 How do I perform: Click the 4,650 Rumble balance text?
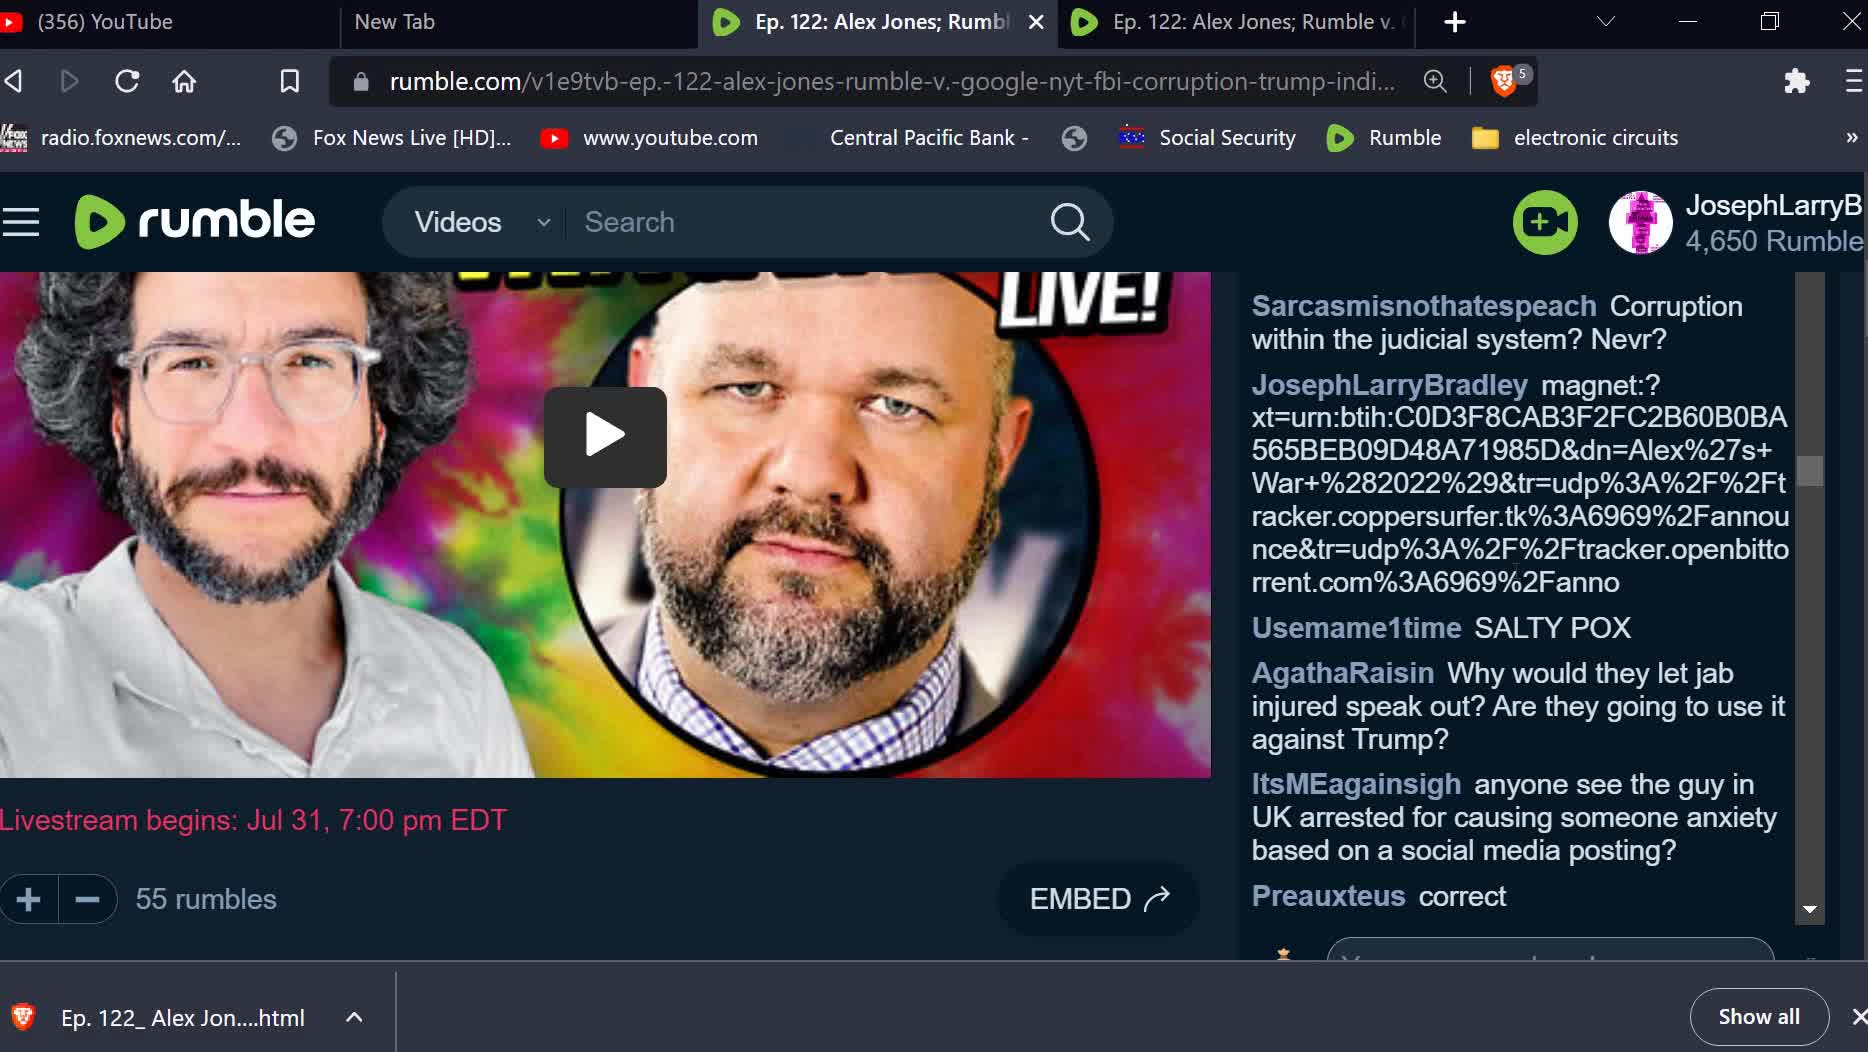point(1774,241)
